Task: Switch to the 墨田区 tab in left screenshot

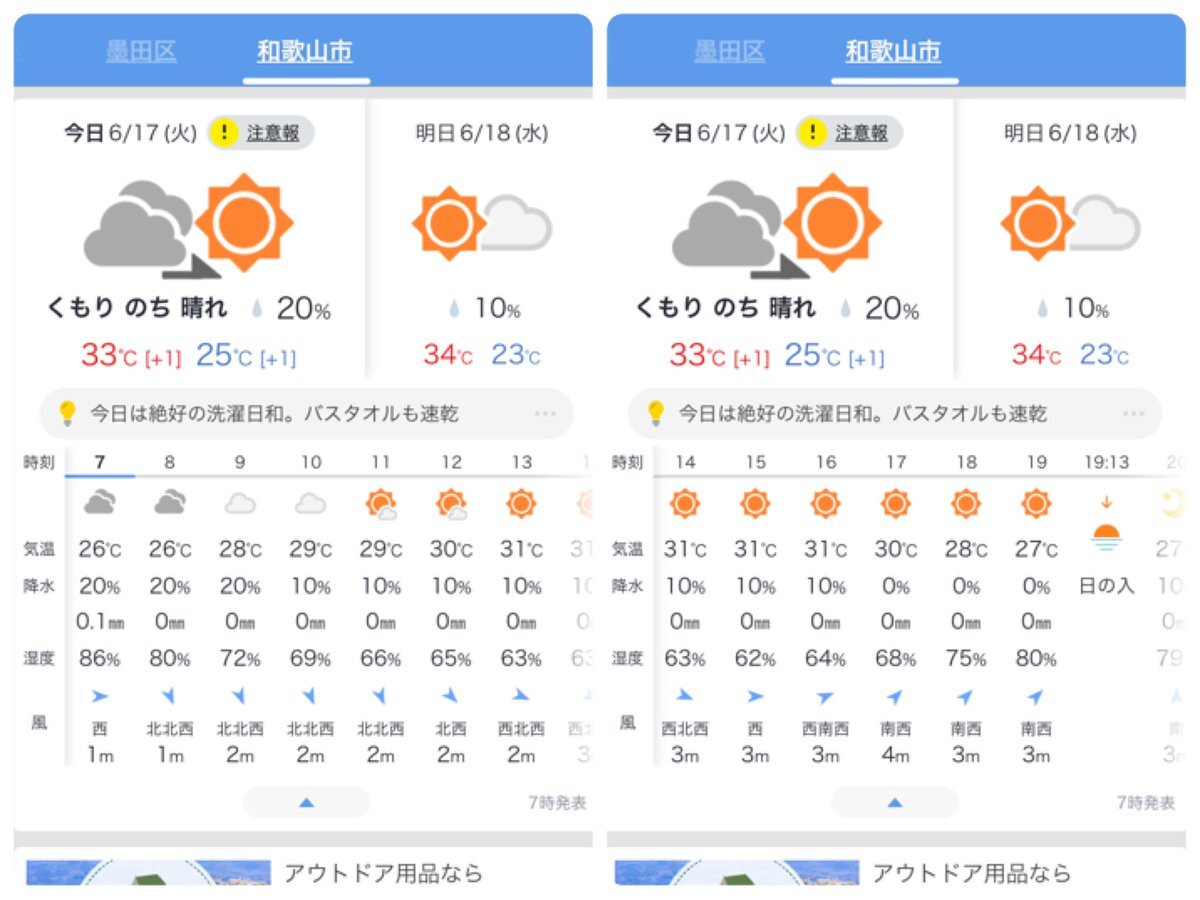Action: point(141,52)
